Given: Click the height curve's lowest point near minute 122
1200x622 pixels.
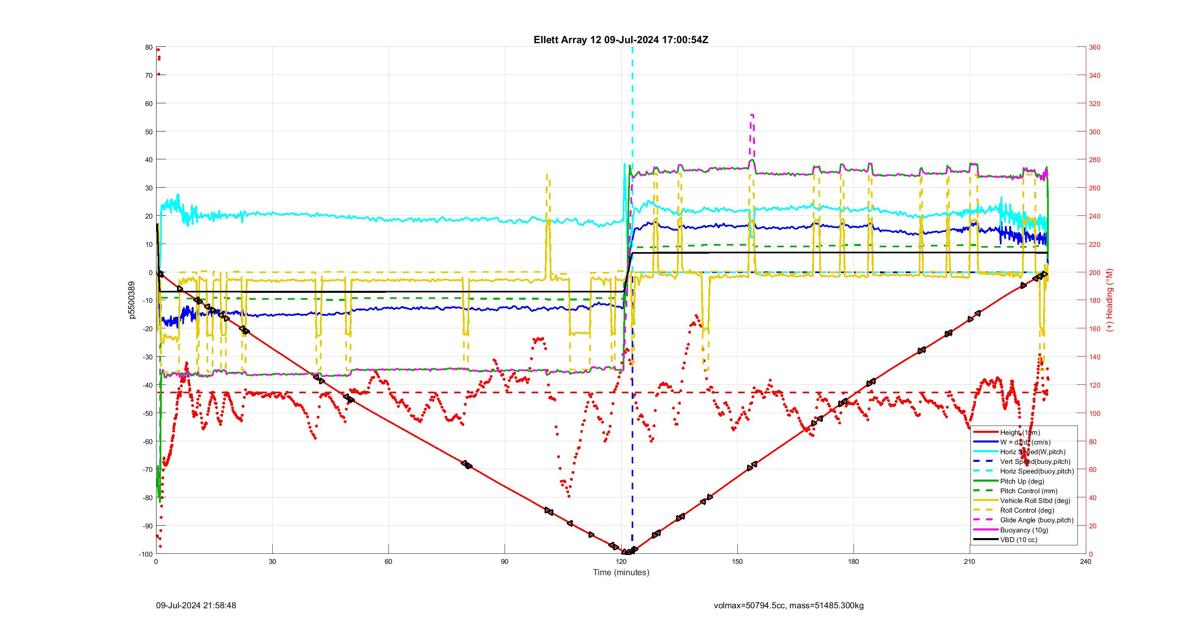Looking at the screenshot, I should tap(627, 552).
